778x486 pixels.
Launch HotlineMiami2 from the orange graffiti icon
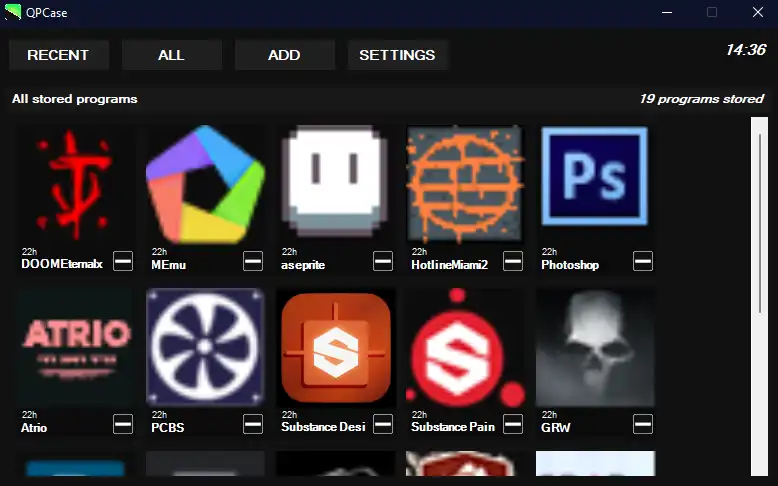click(x=465, y=185)
